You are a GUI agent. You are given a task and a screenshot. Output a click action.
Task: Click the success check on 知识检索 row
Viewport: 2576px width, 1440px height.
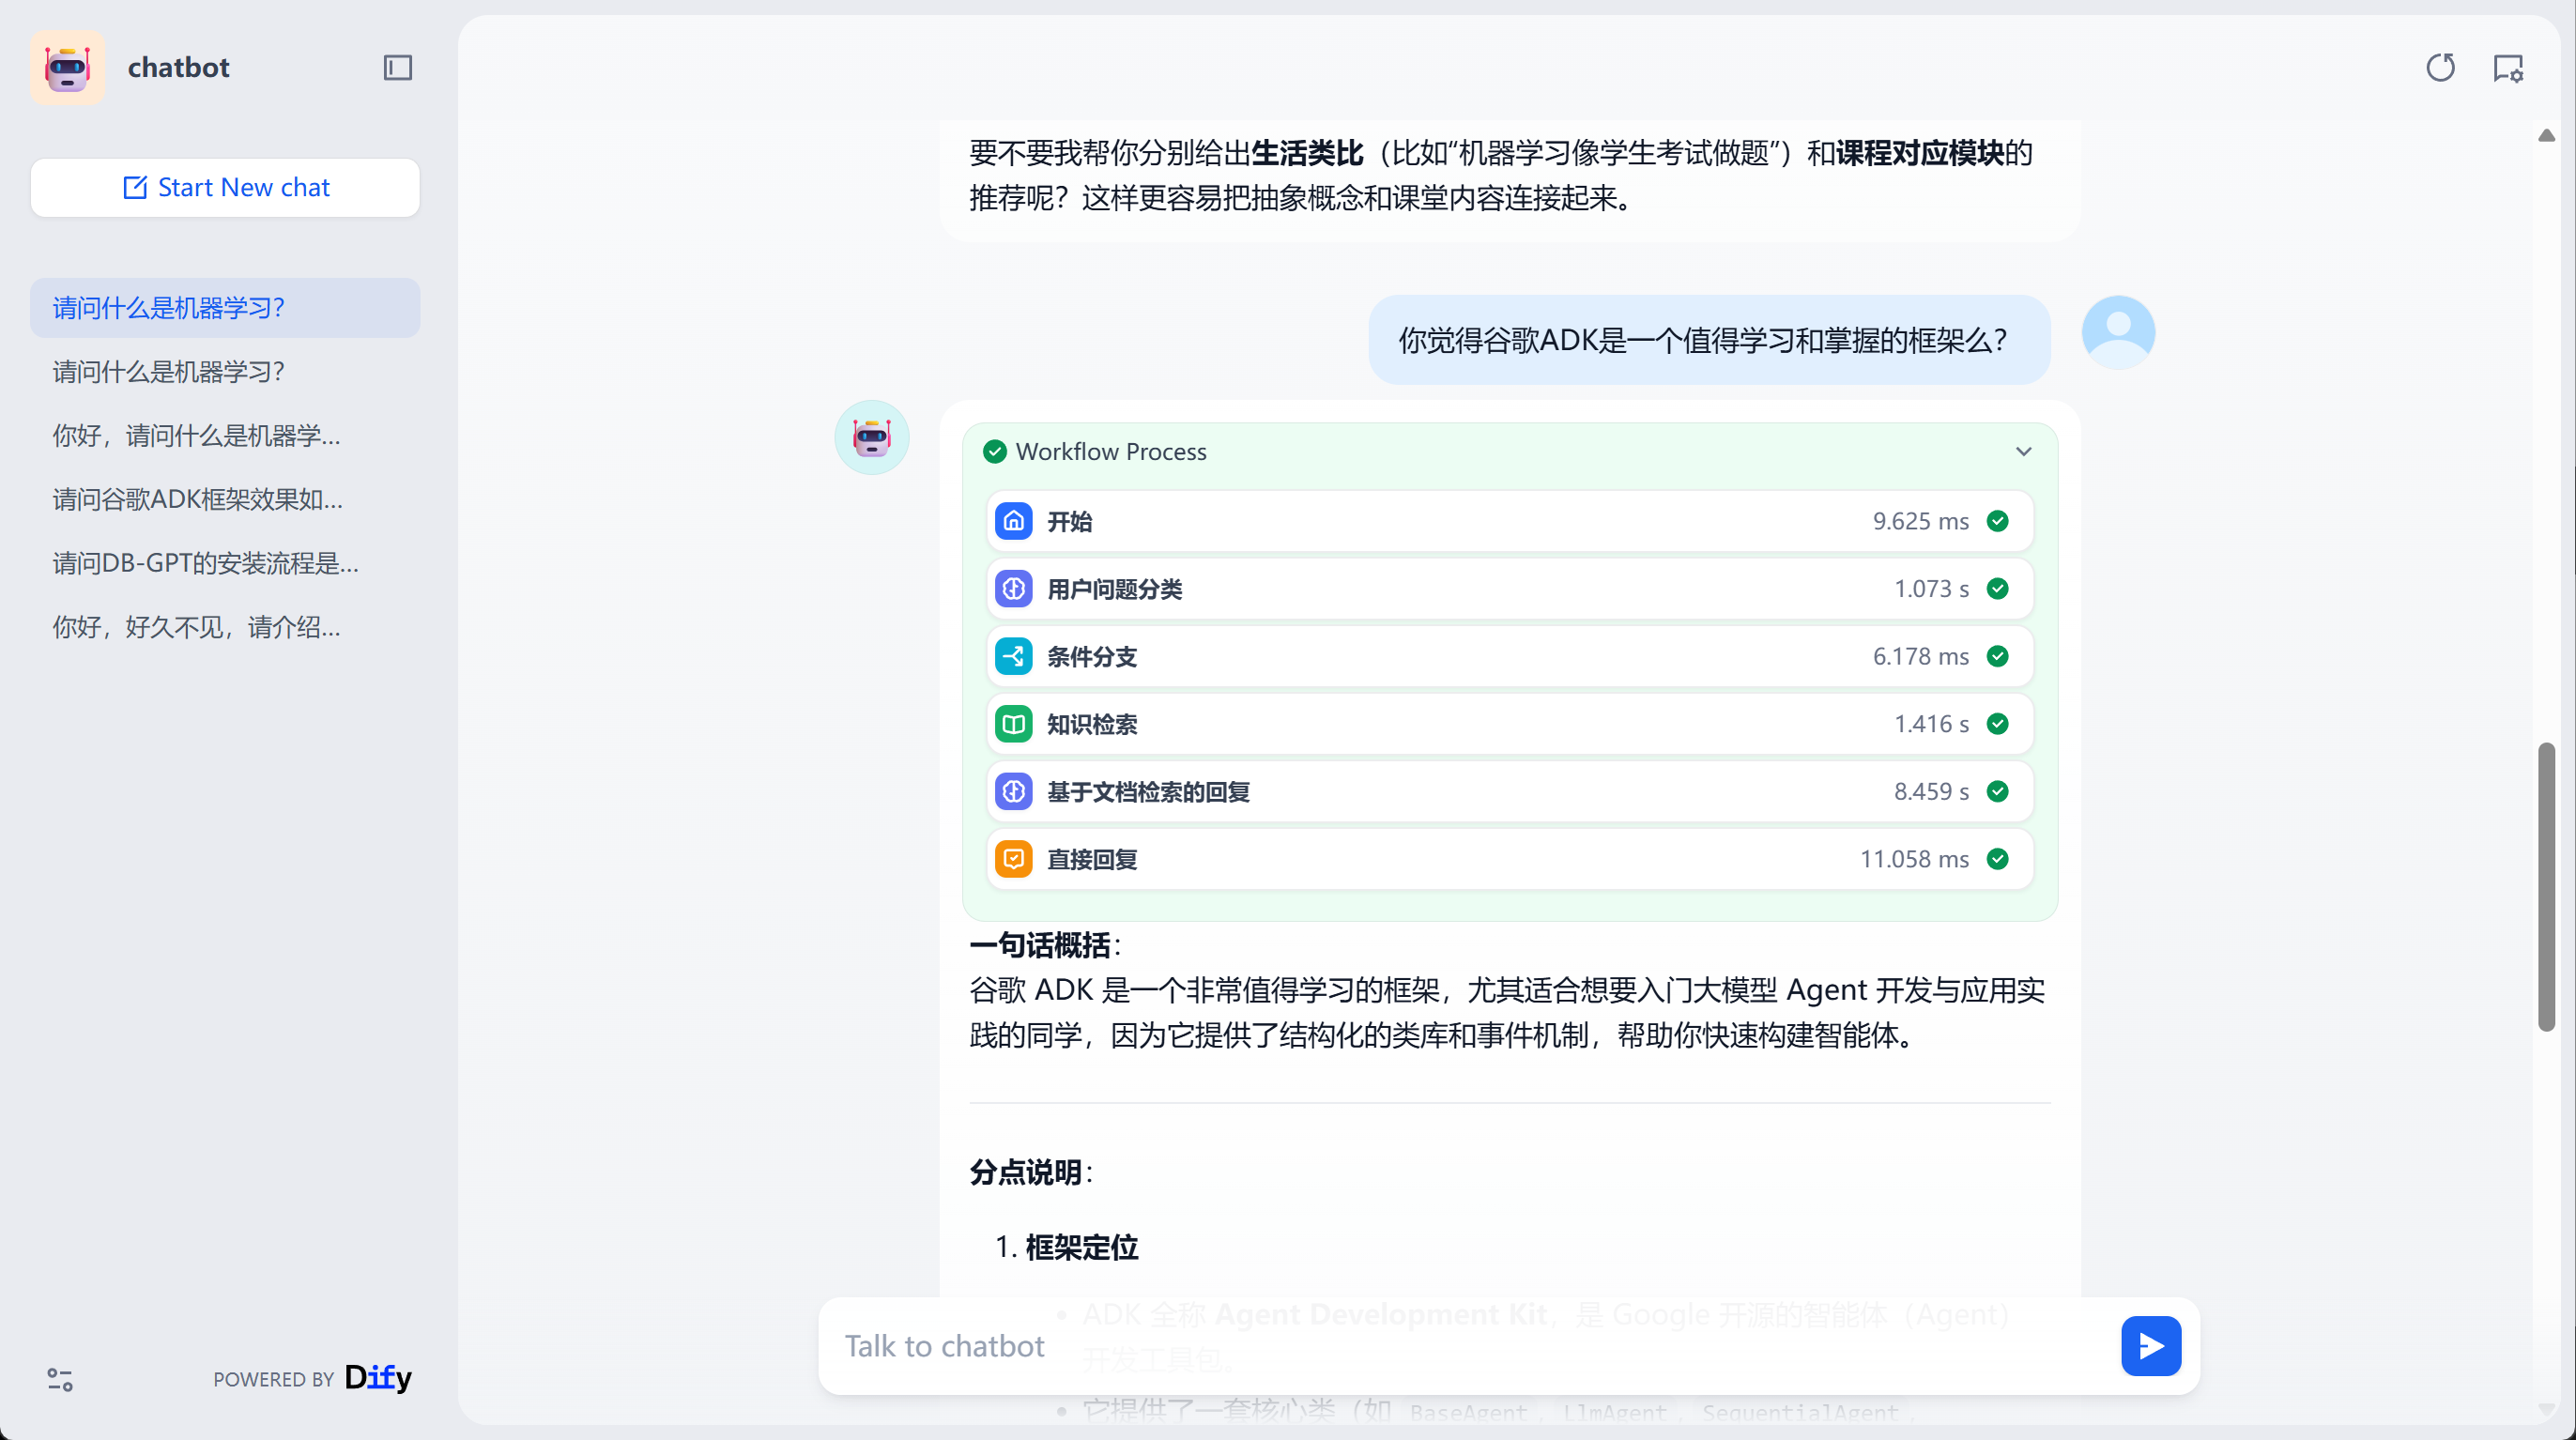click(1998, 724)
